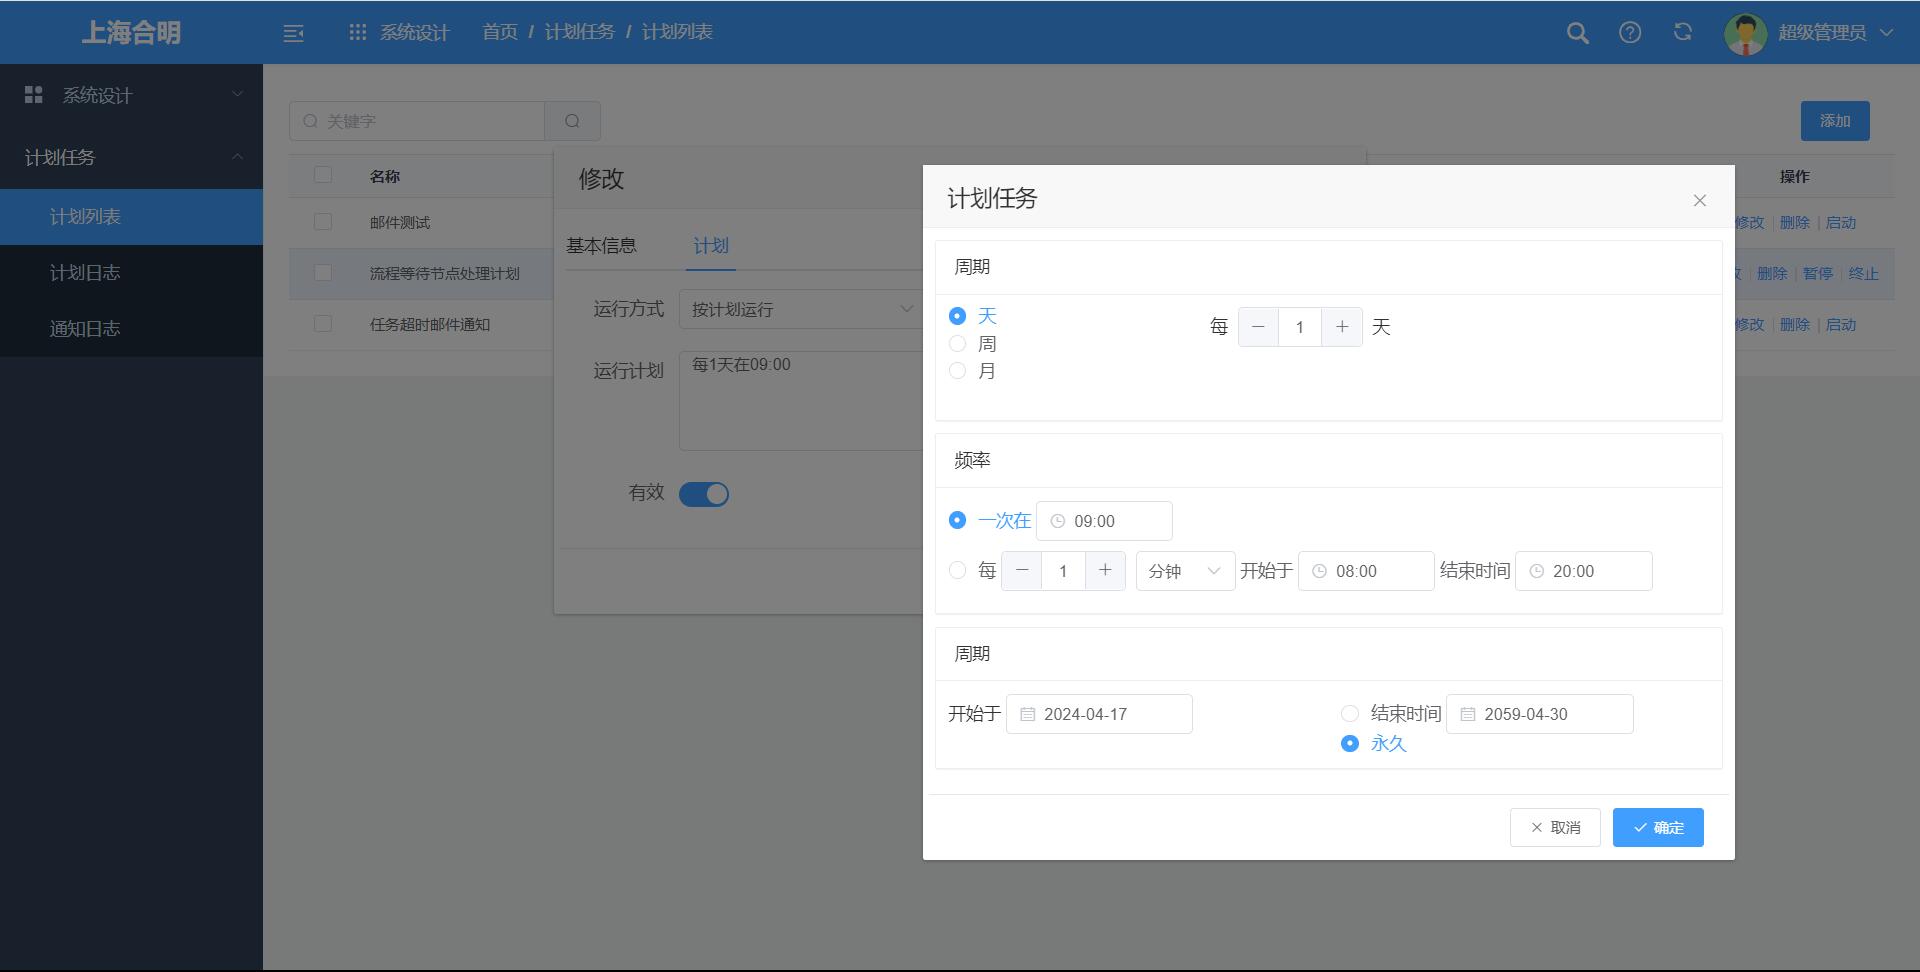
Task: Open the help question-mark icon
Action: 1630,33
